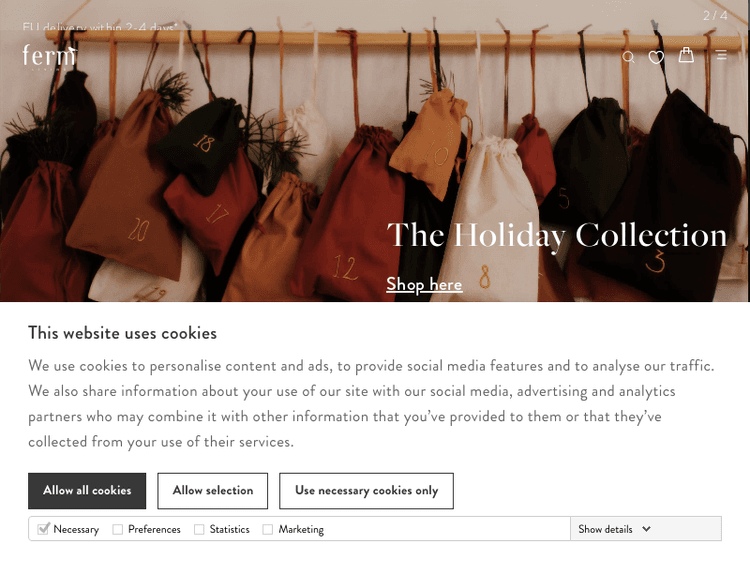Open the shopping bag icon
750x563 pixels.
(x=686, y=55)
